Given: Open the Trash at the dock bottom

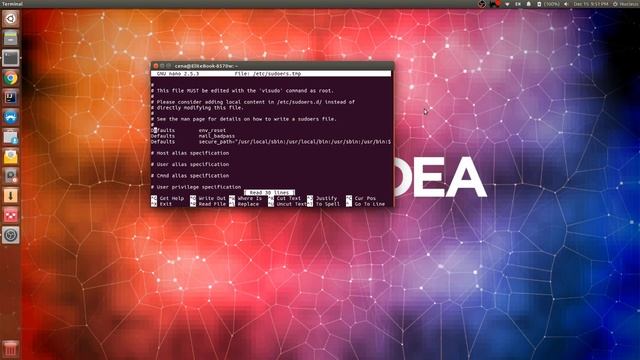Looking at the screenshot, I should coord(11,349).
